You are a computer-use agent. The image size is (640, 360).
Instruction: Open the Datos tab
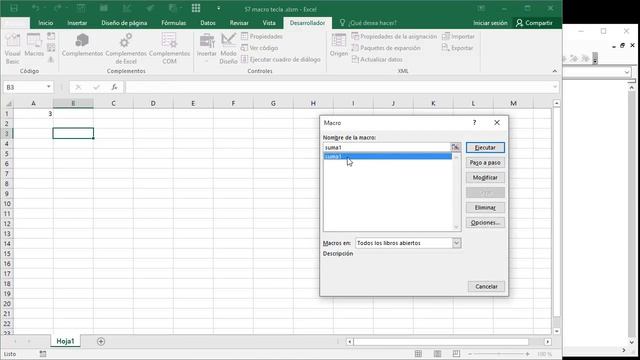point(208,23)
